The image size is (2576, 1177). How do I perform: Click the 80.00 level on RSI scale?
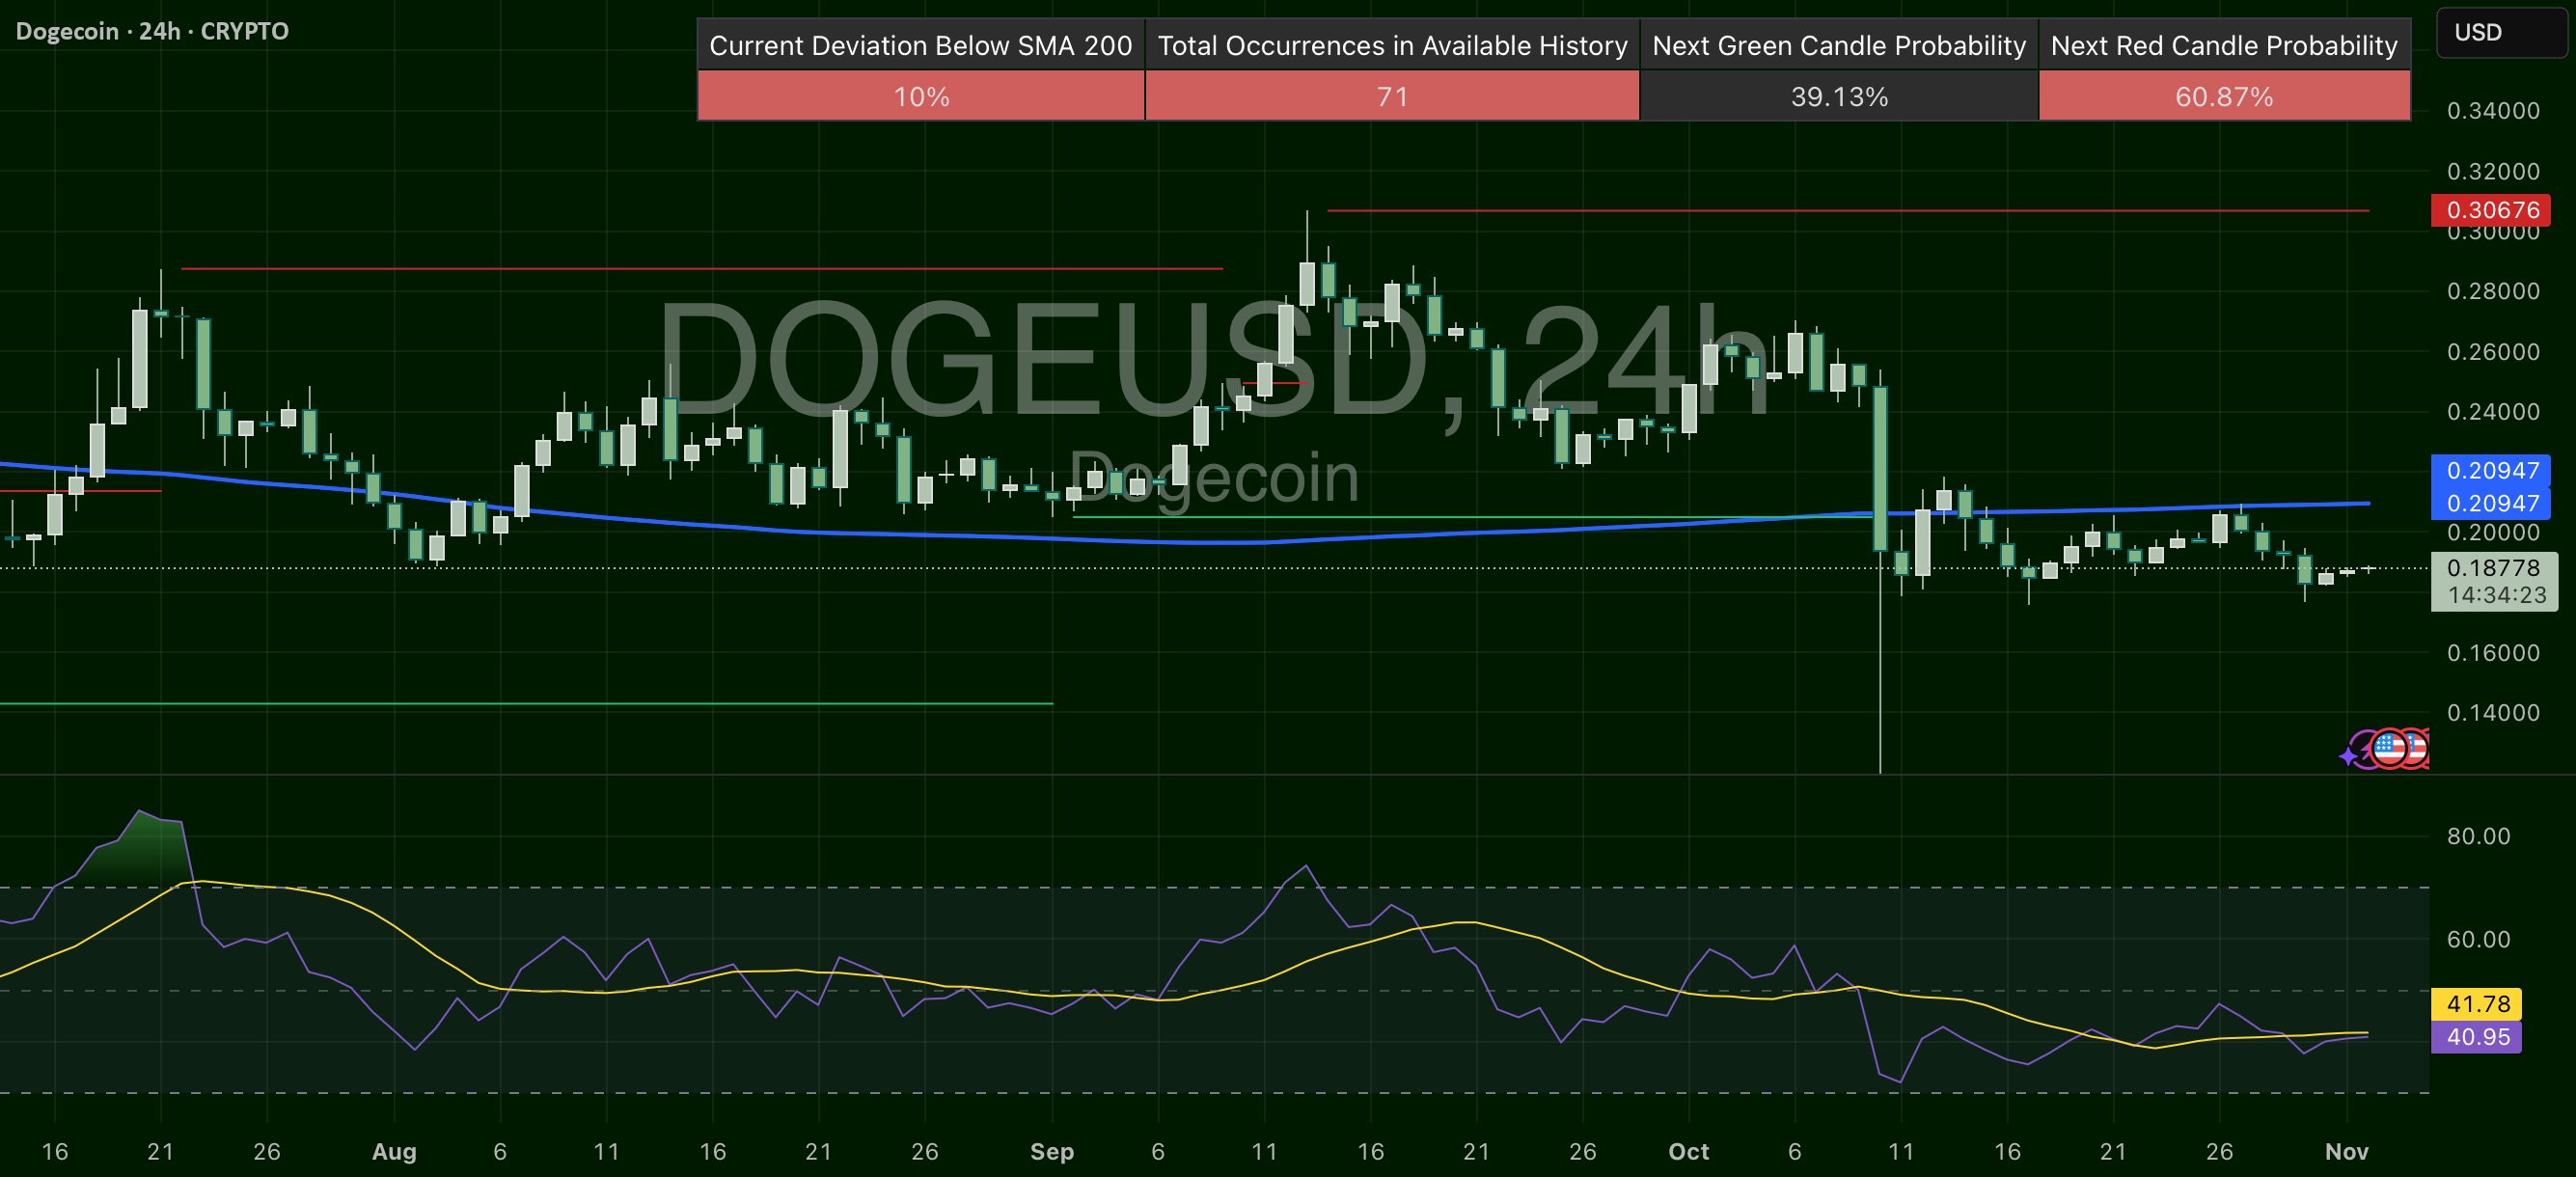(2477, 836)
